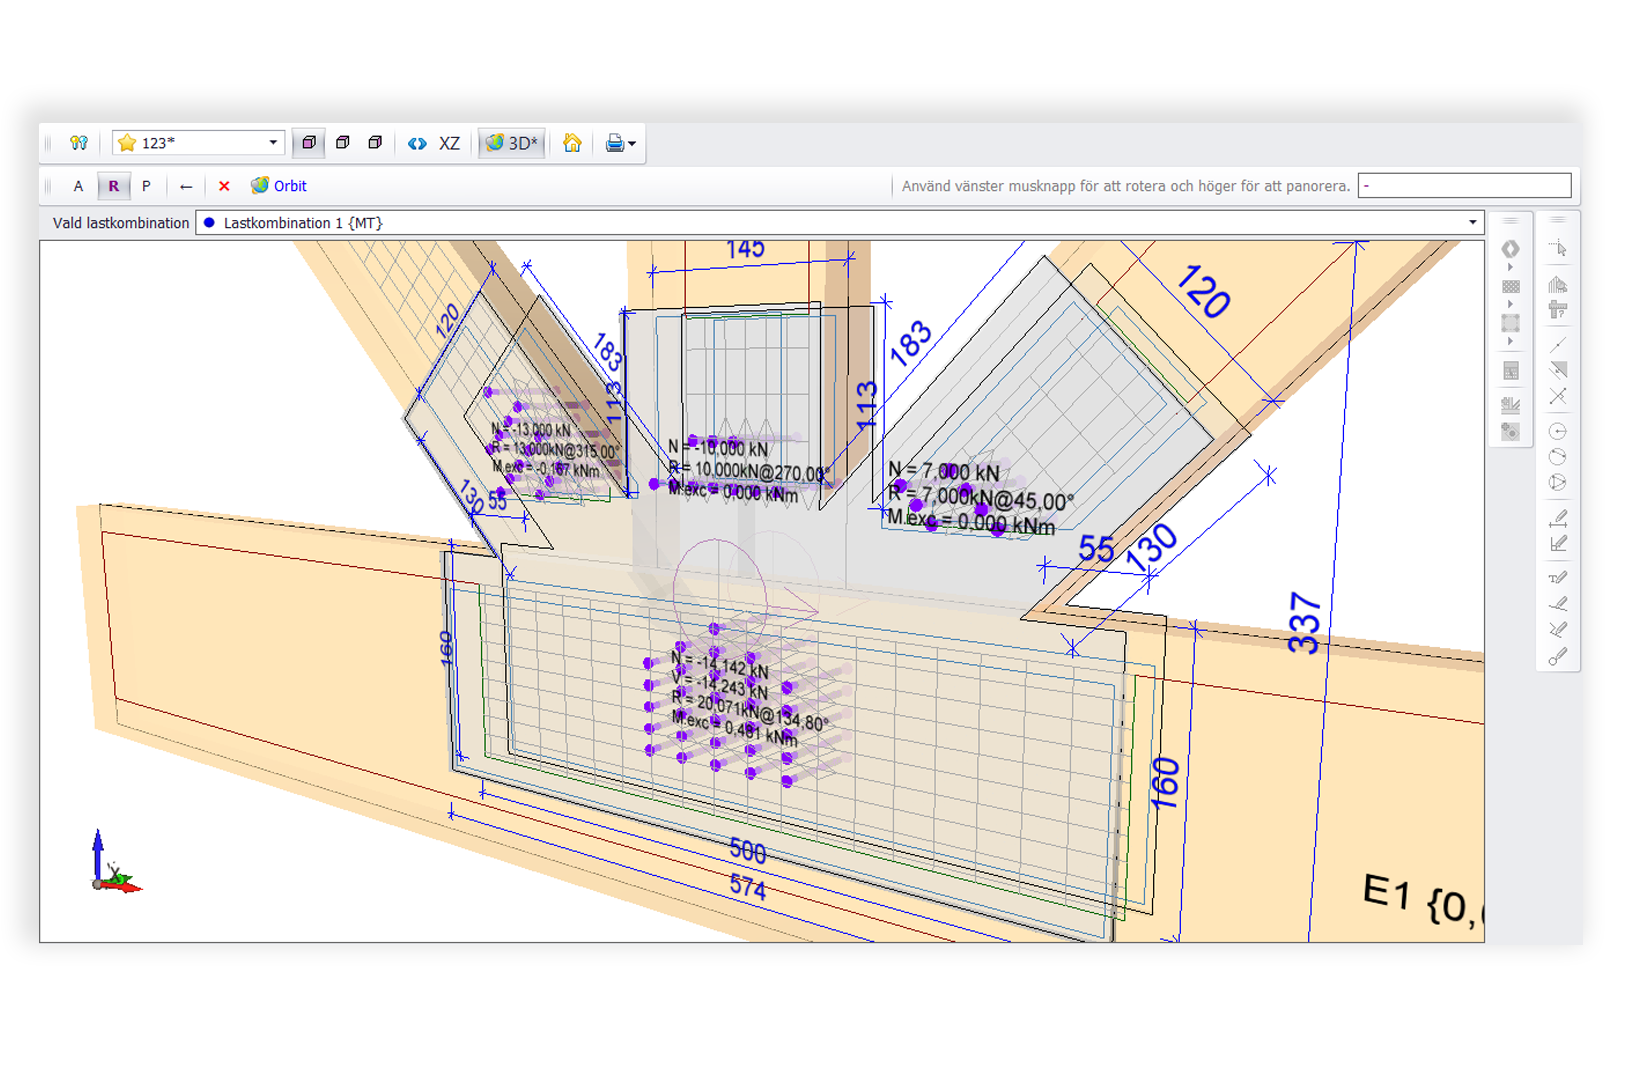
Task: Click the third wireframe cube button
Action: click(x=375, y=143)
